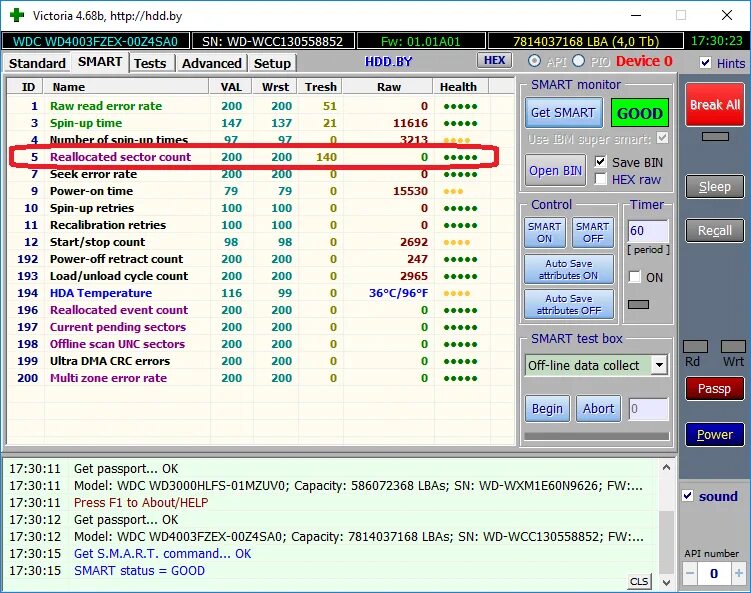Click the SMART test value field

pyautogui.click(x=648, y=409)
